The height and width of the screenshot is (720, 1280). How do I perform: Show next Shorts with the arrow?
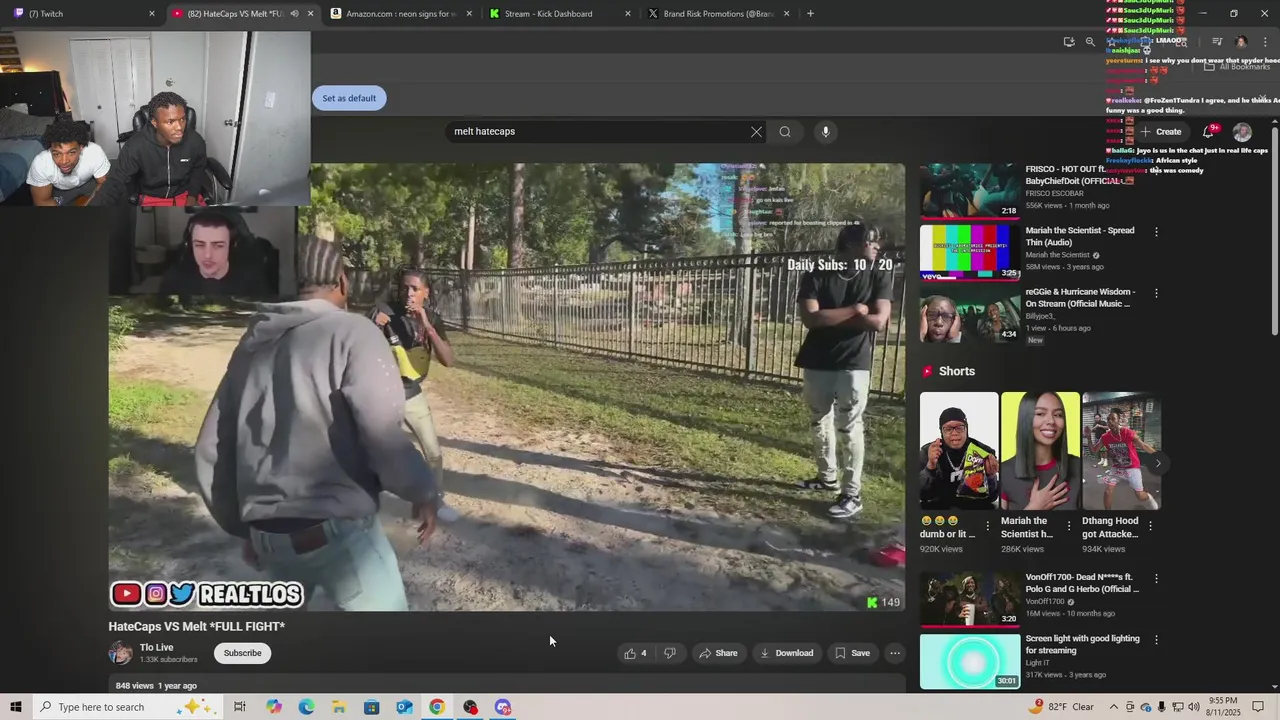coord(1157,463)
